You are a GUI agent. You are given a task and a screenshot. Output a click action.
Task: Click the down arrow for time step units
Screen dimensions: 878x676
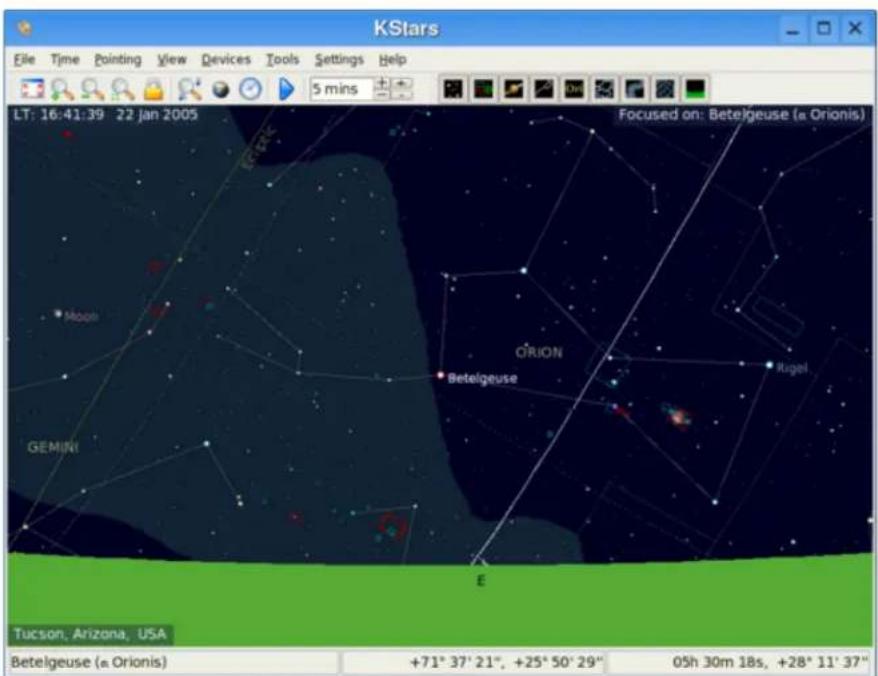pyautogui.click(x=401, y=95)
